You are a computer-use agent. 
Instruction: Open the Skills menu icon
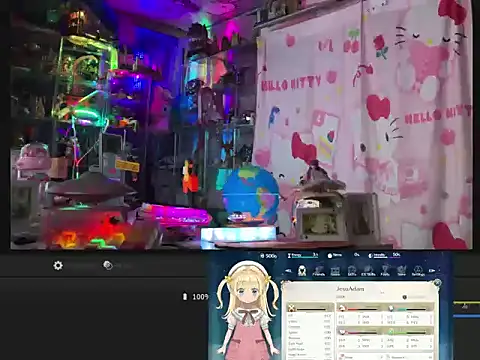[x=352, y=271]
